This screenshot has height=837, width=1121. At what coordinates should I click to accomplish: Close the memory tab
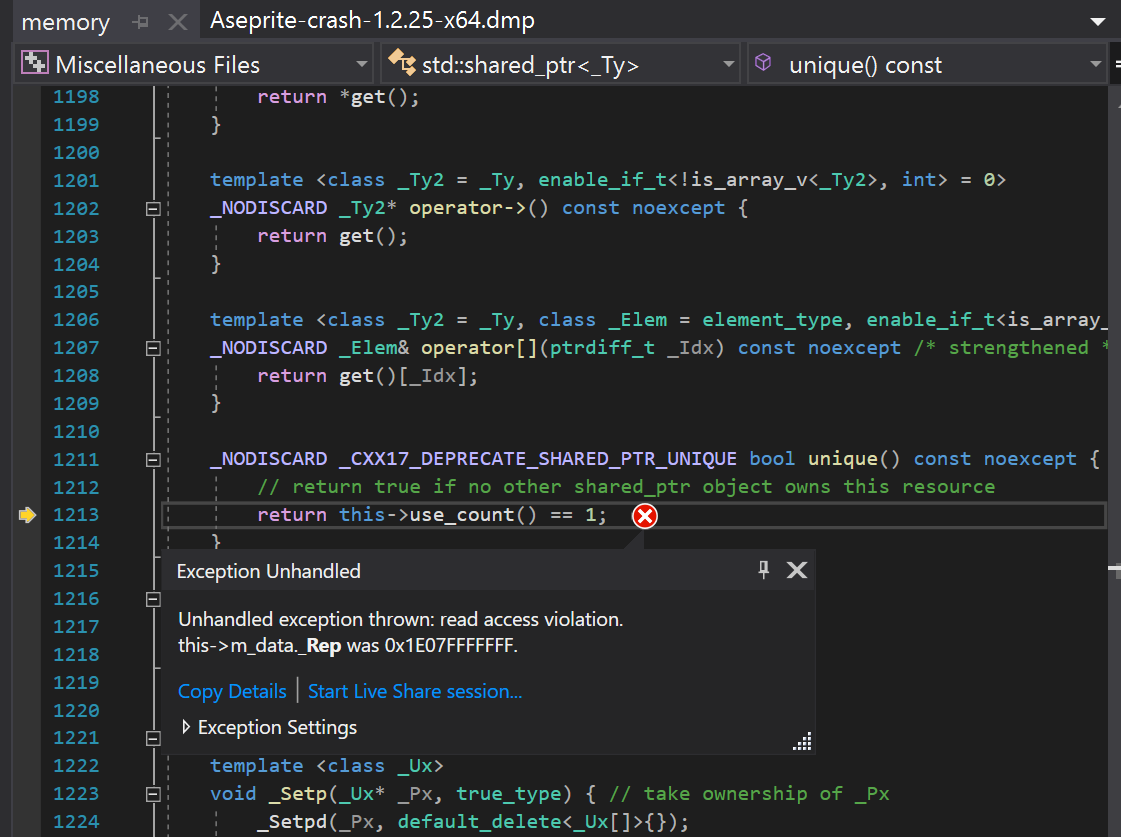point(177,22)
